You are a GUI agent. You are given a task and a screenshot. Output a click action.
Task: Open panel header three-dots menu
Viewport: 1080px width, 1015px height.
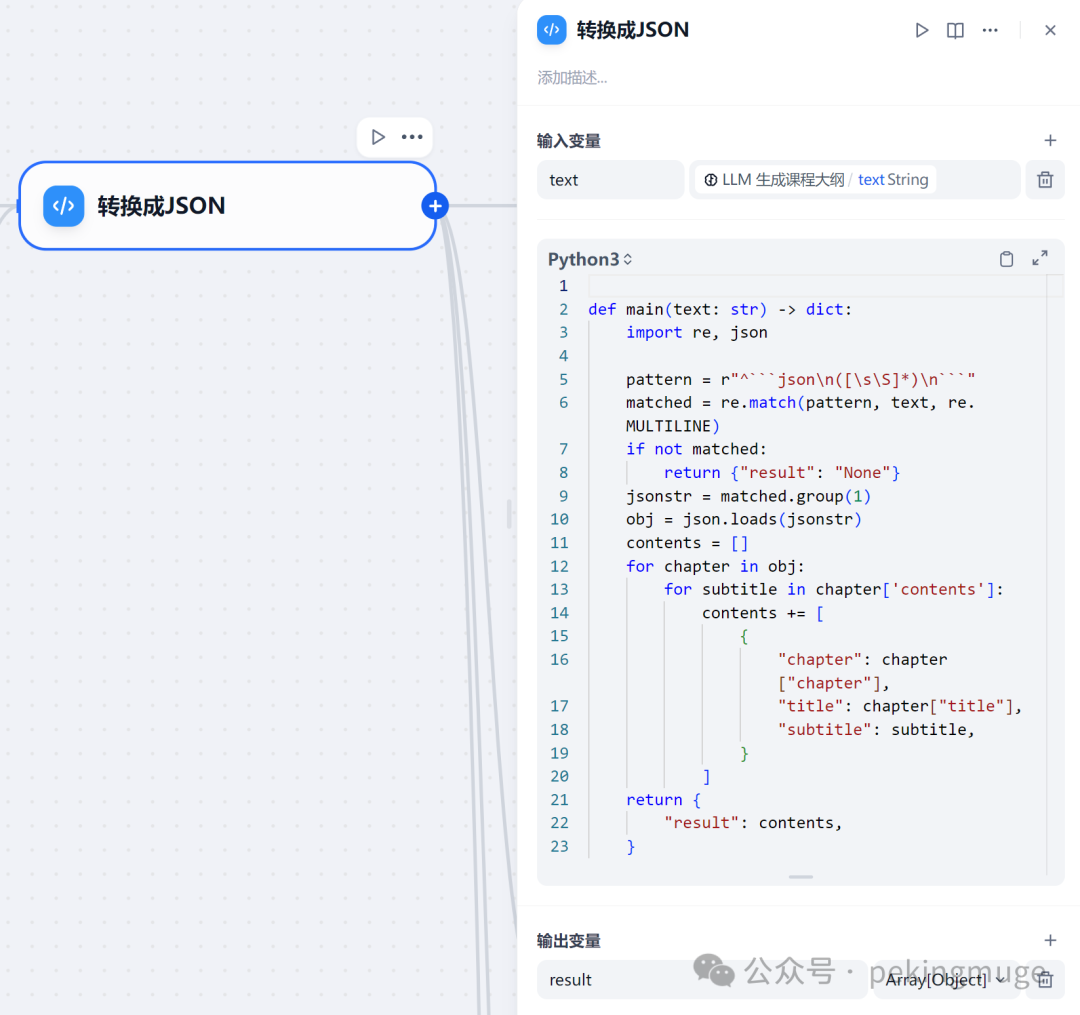pyautogui.click(x=990, y=30)
